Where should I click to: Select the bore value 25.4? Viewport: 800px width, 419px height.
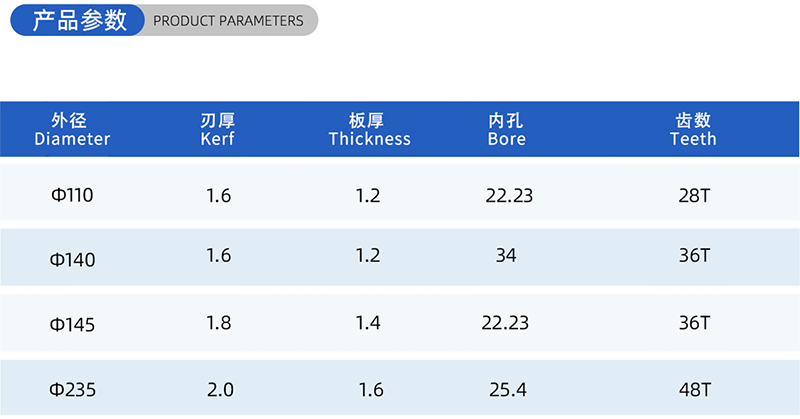(506, 390)
